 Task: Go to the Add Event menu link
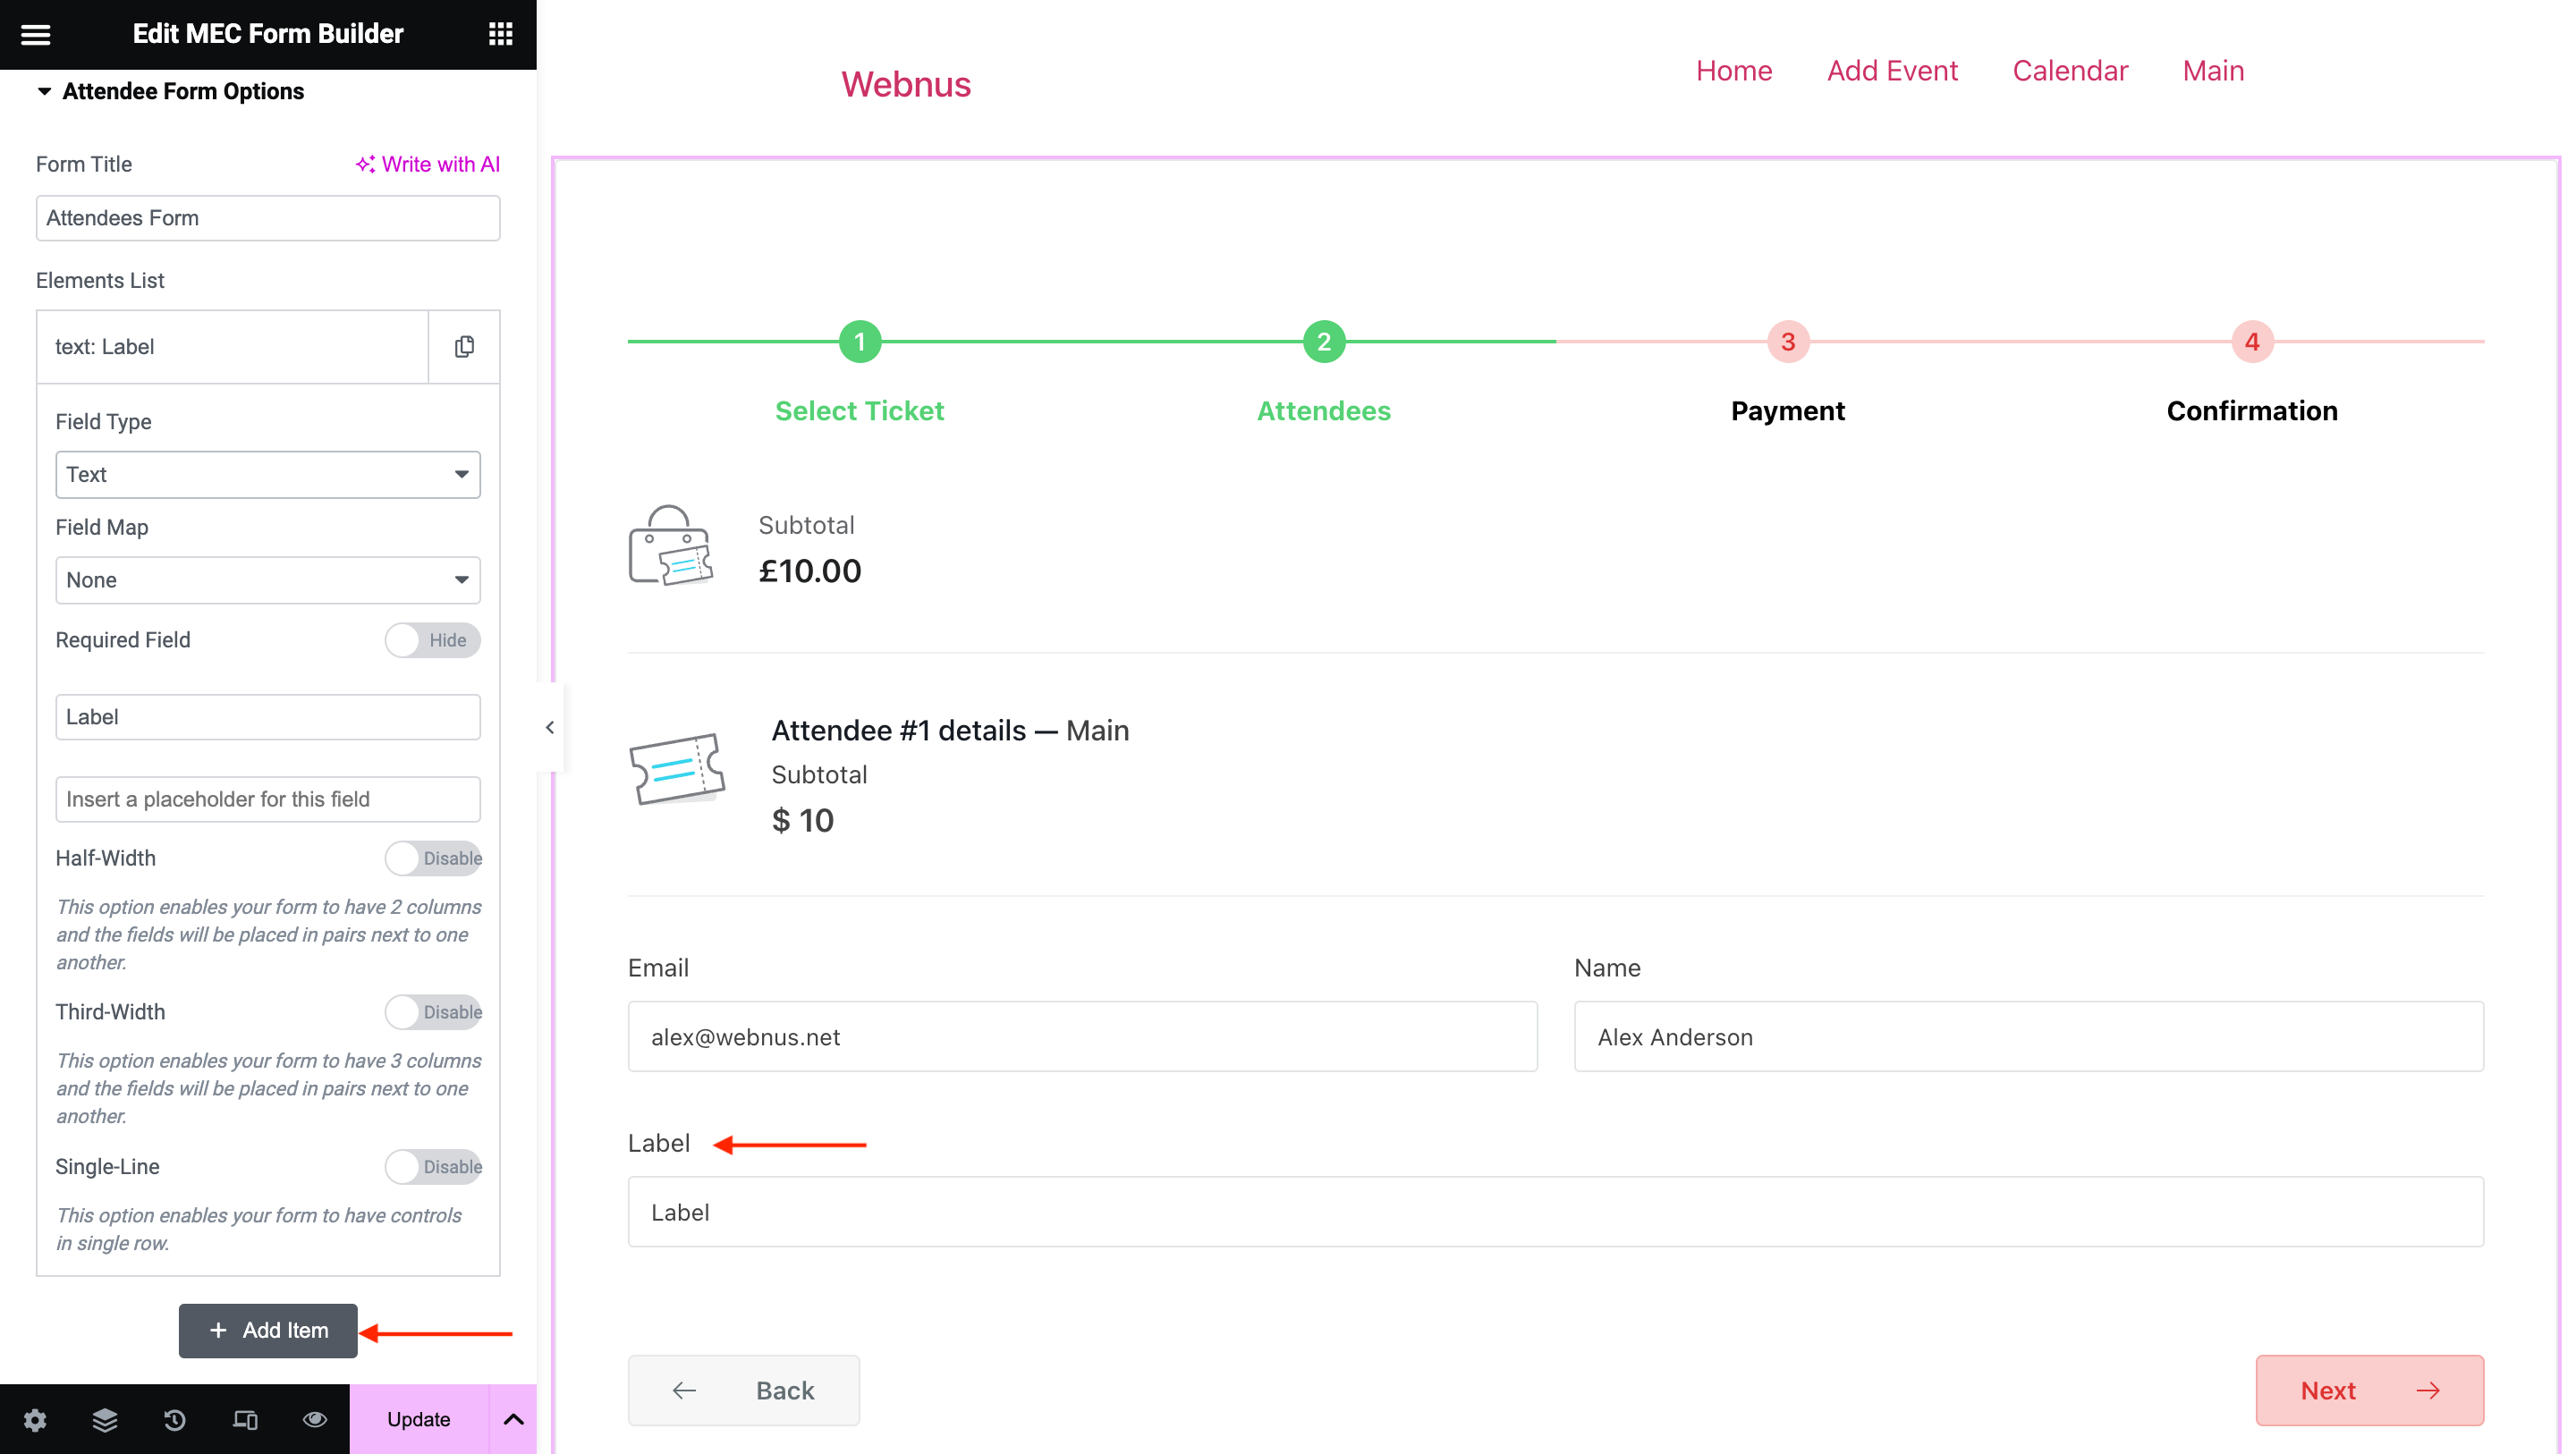click(x=1891, y=71)
